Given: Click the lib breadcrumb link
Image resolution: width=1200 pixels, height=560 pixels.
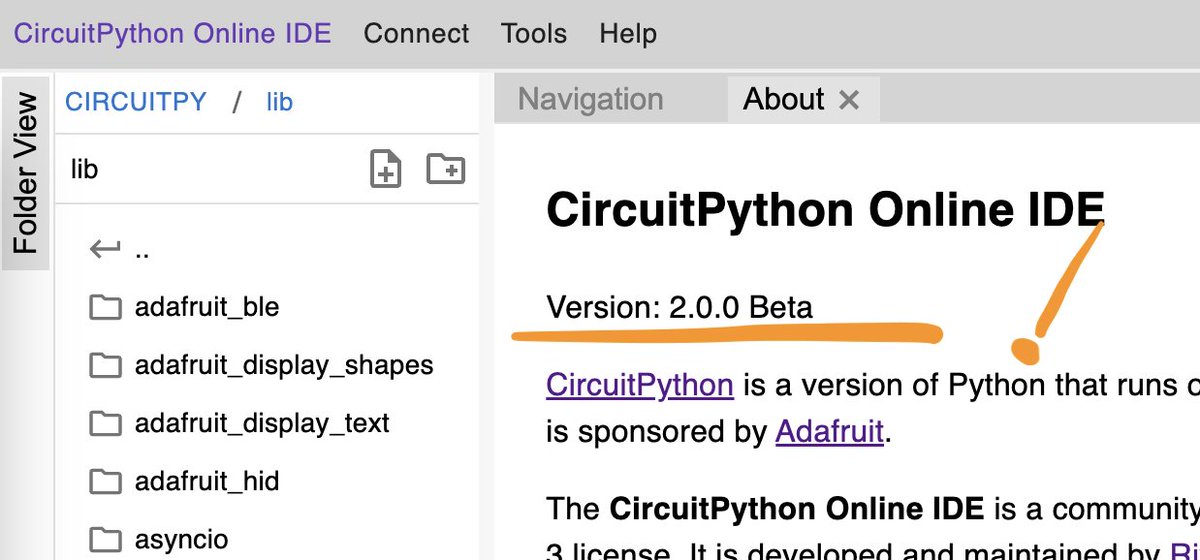Looking at the screenshot, I should click(x=279, y=101).
